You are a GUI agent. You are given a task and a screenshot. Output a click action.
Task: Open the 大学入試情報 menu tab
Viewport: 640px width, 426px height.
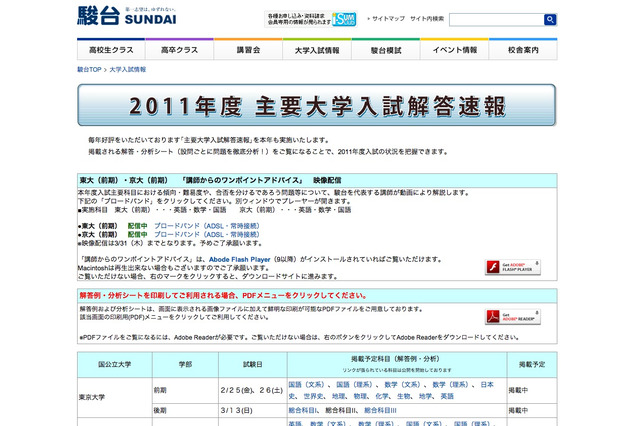317,50
